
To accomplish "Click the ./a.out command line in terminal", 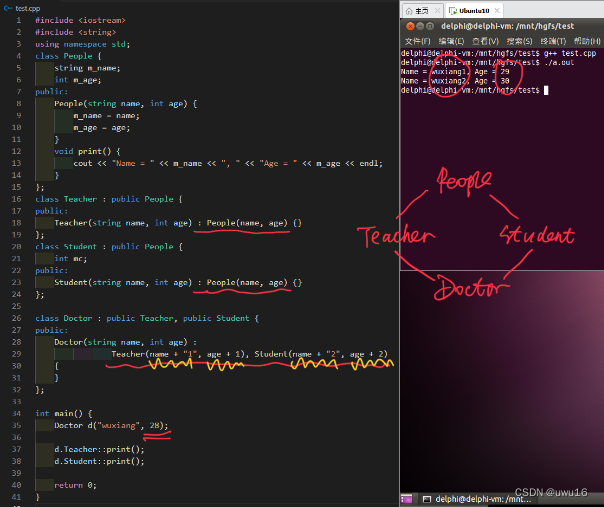I will (x=487, y=62).
